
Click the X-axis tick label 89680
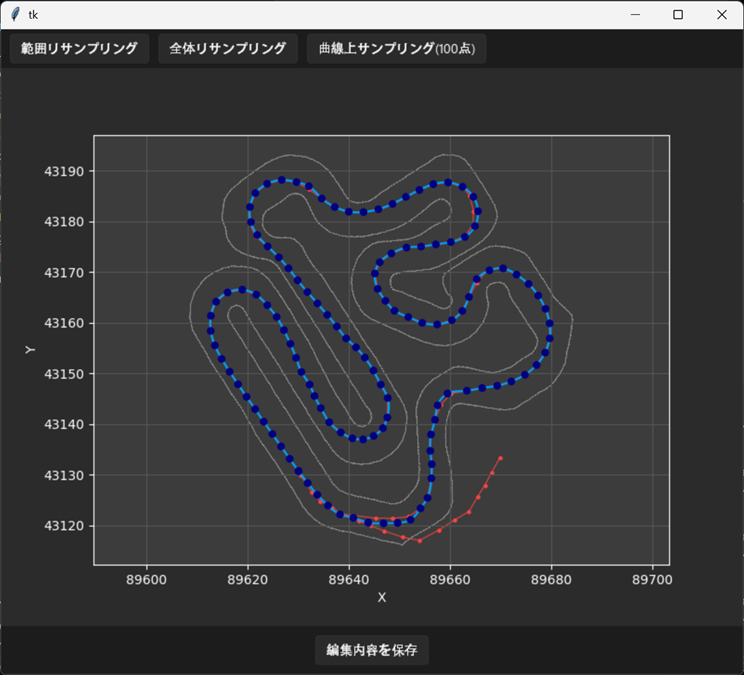[x=551, y=580]
